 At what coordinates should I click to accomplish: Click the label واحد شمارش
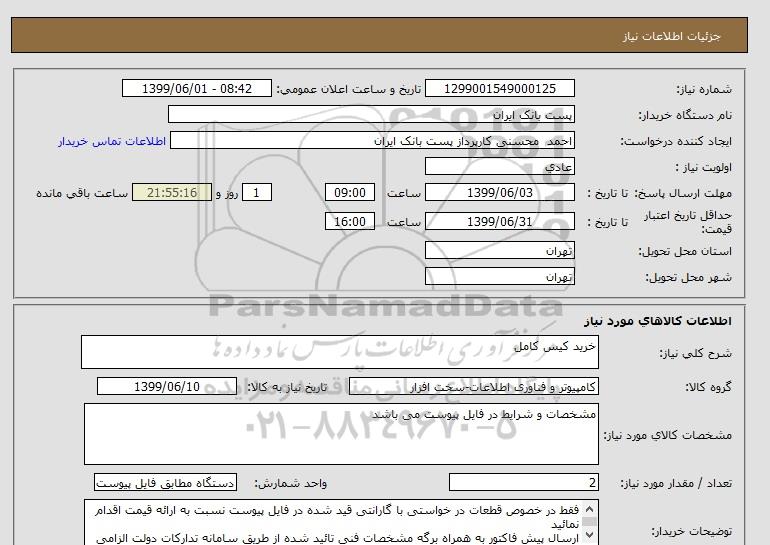pos(291,484)
